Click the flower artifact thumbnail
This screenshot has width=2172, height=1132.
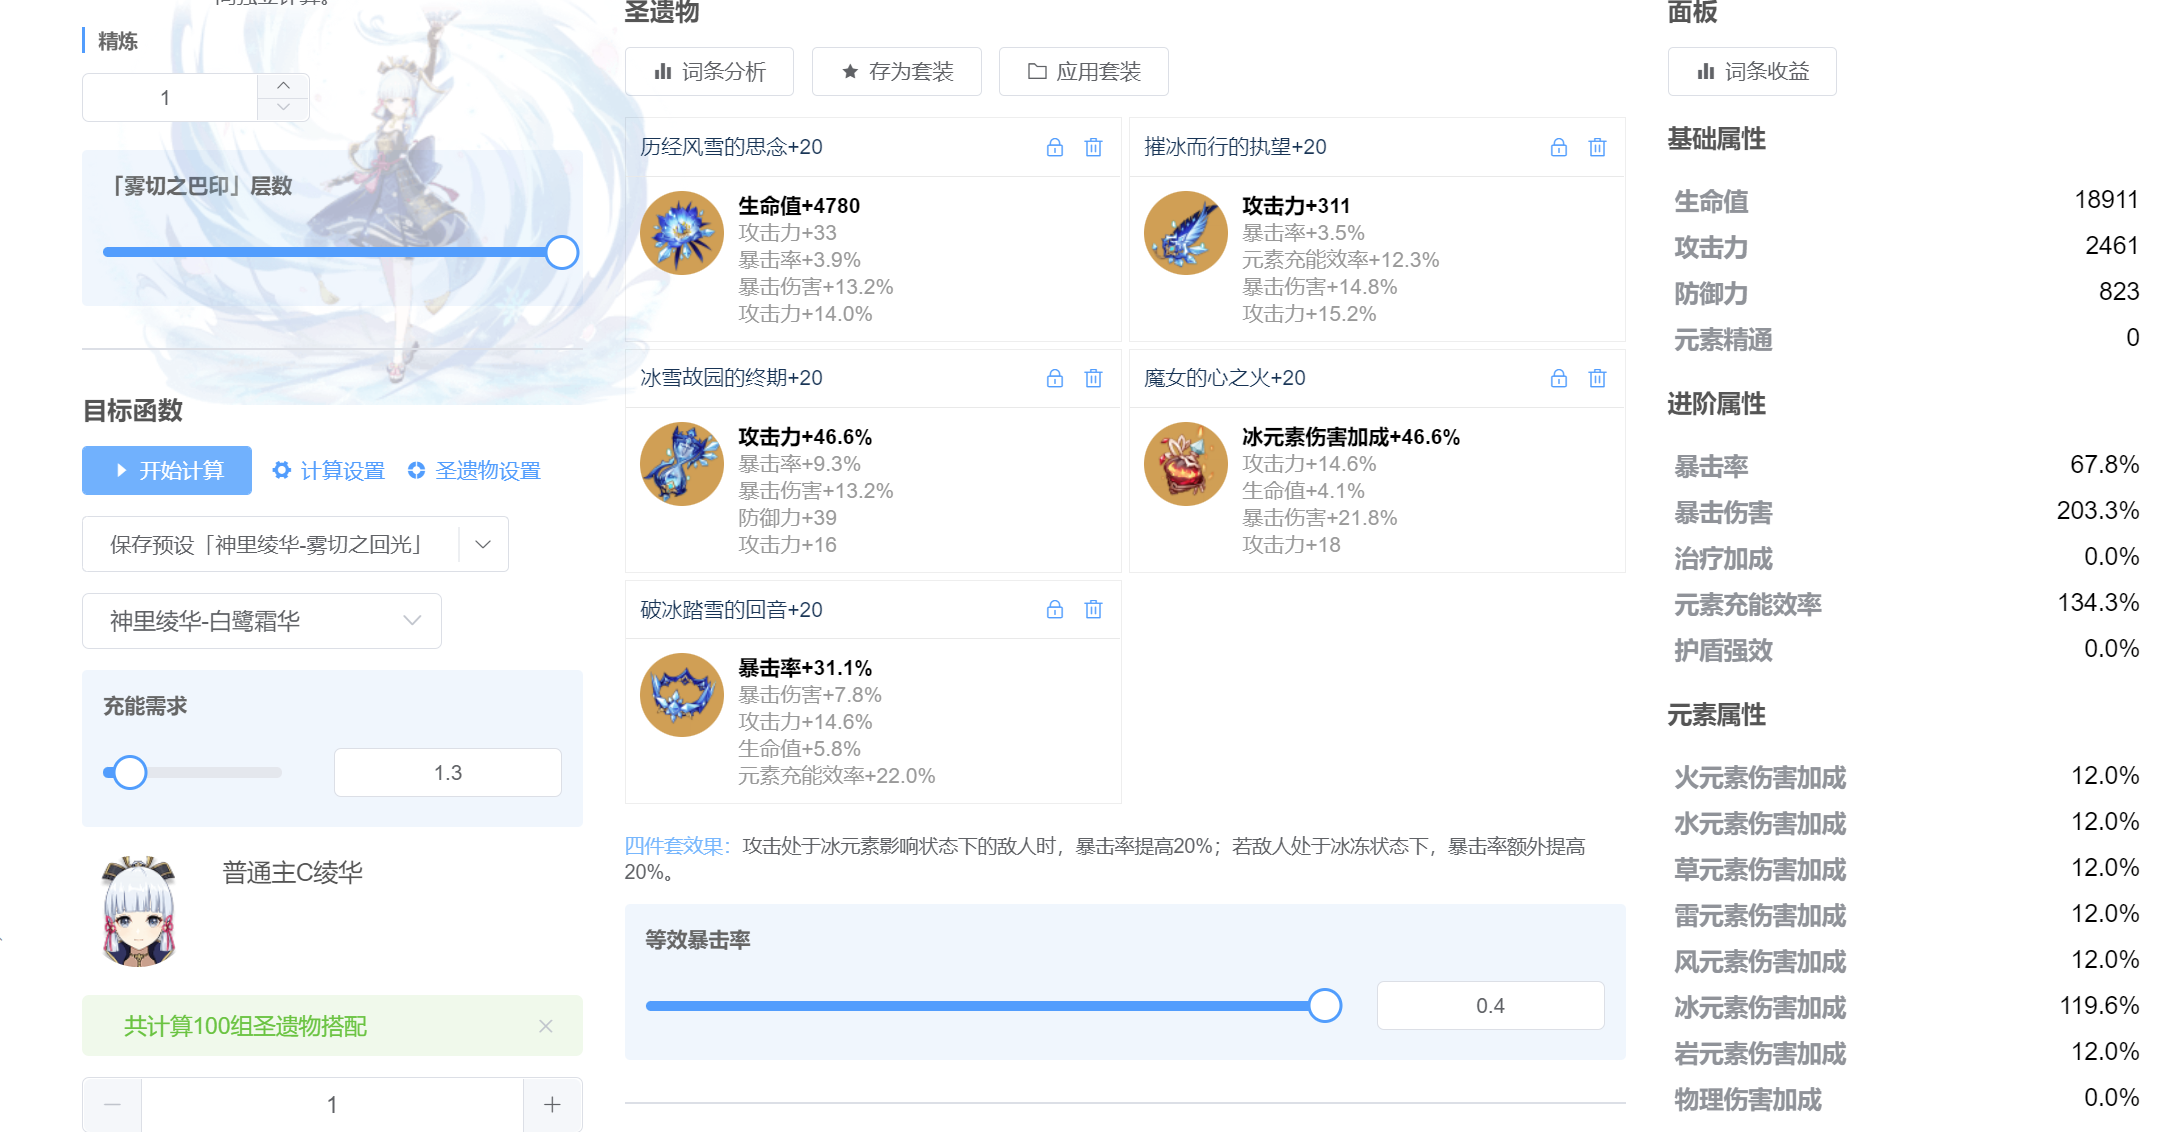pos(681,232)
